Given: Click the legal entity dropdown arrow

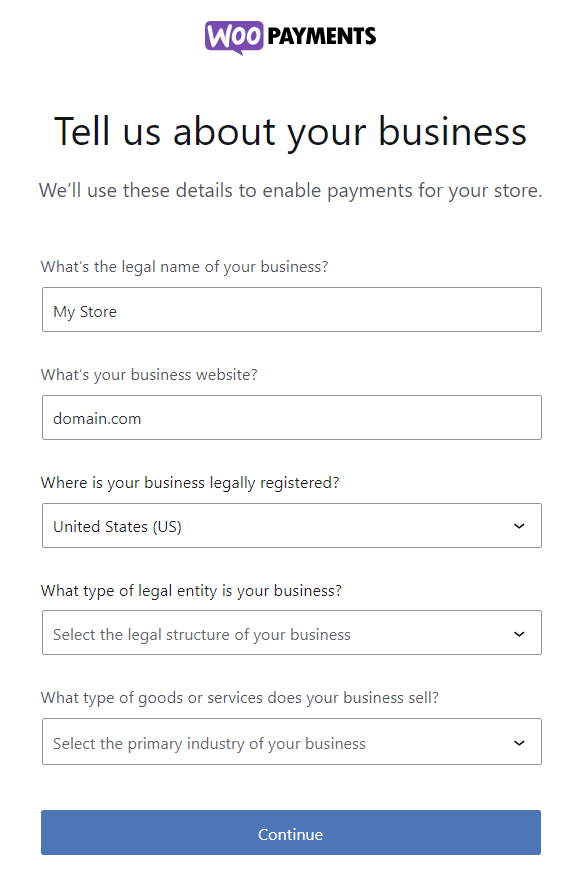Looking at the screenshot, I should tap(519, 632).
